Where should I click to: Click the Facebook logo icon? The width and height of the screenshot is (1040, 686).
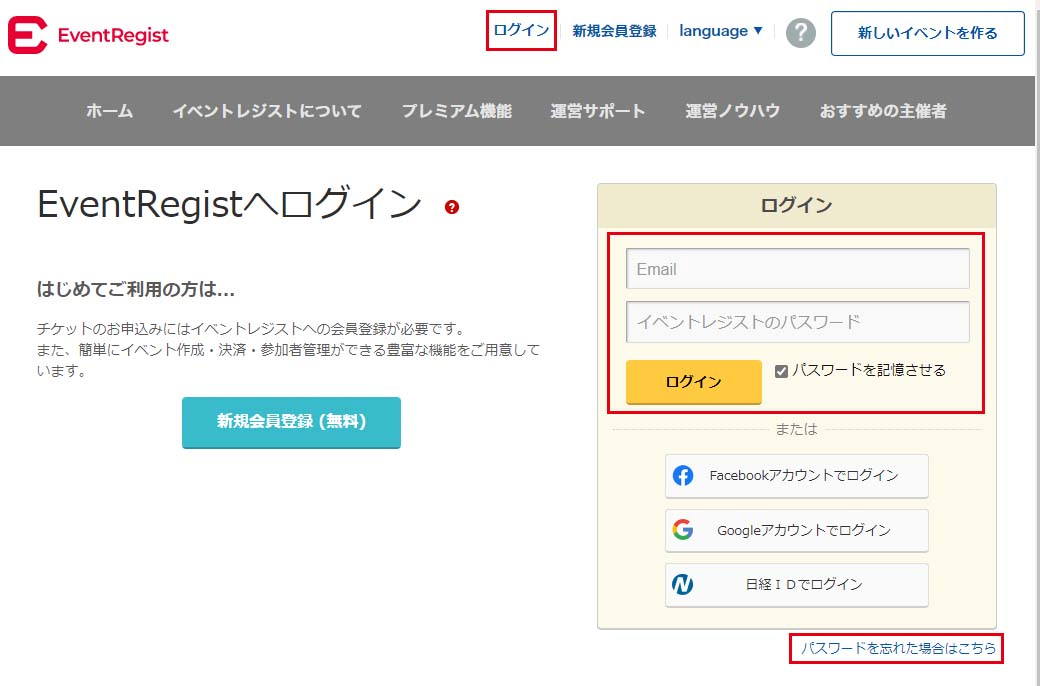tap(682, 476)
